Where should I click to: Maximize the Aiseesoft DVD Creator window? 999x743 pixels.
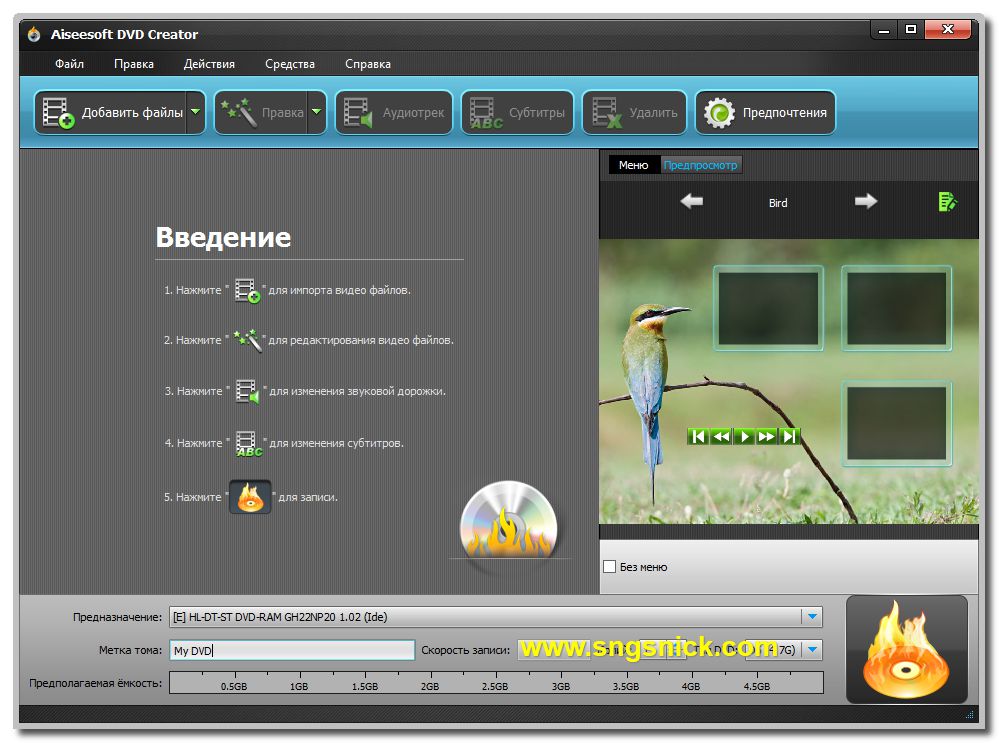coord(911,30)
